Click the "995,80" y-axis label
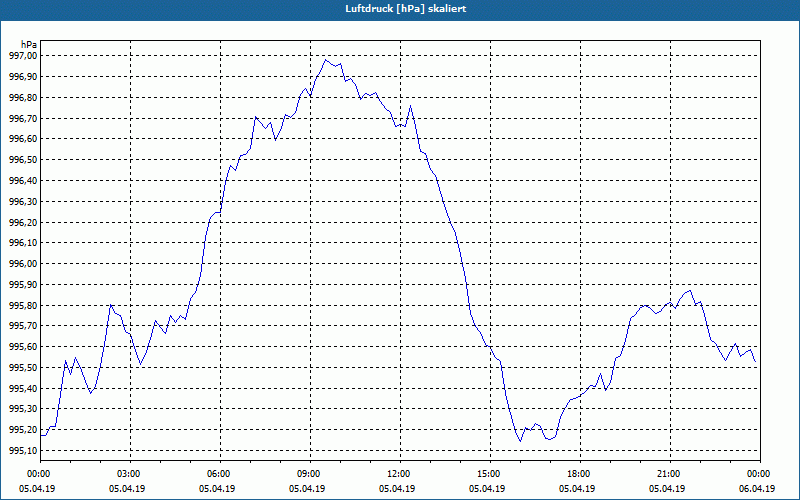This screenshot has height=500, width=800. (23, 306)
